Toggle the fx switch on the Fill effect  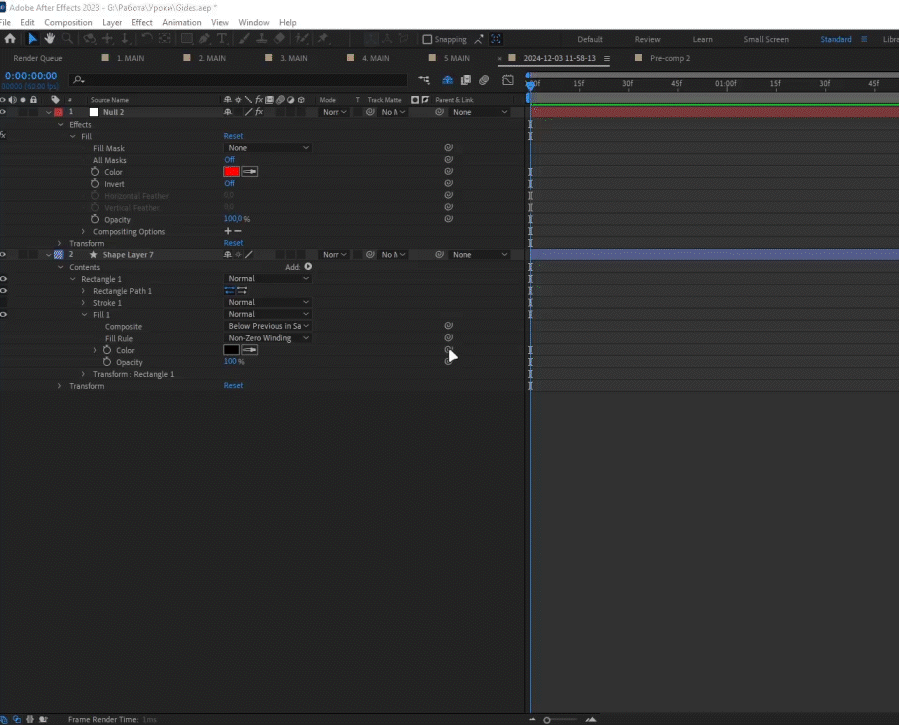[3, 135]
